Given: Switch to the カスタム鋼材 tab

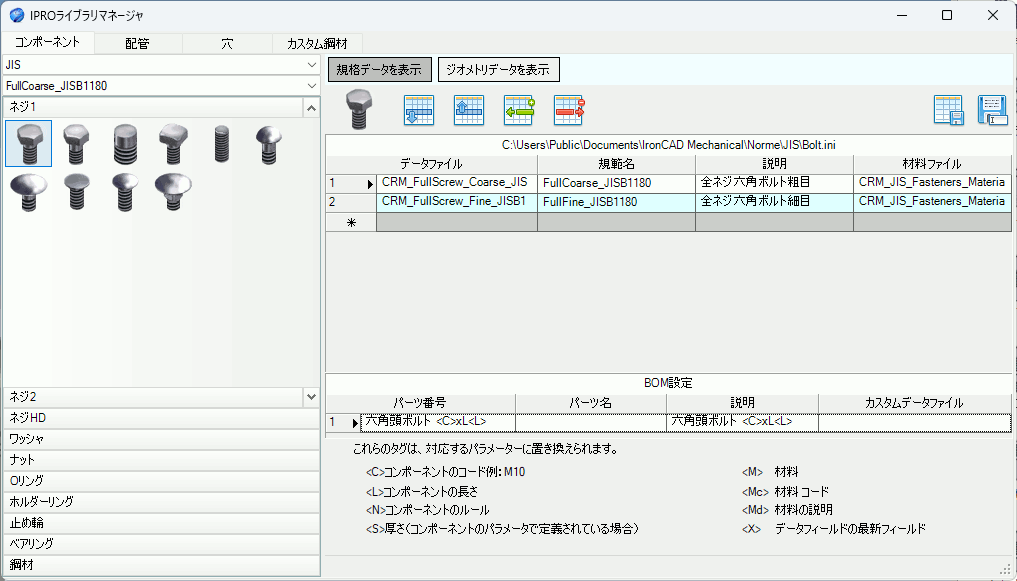Looking at the screenshot, I should 317,43.
